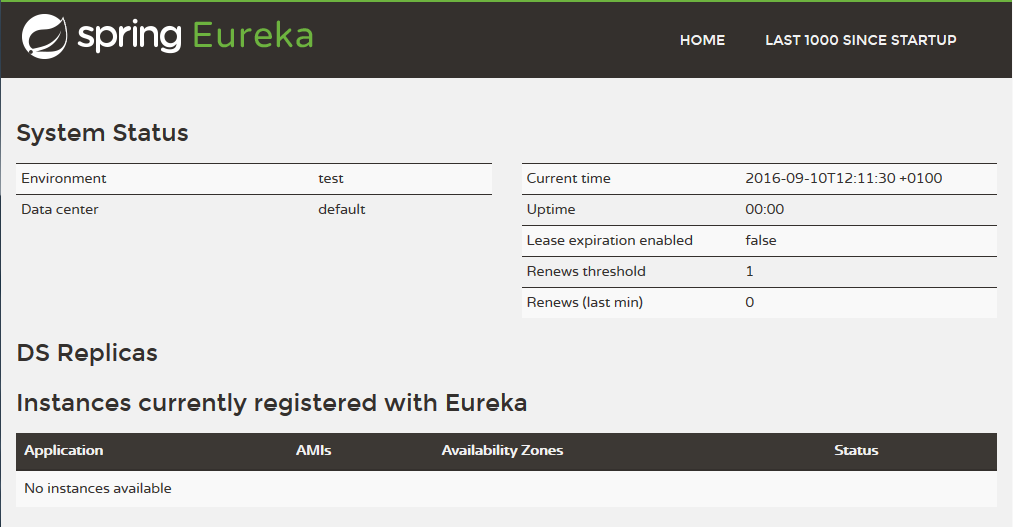
Task: Click the Spring leaf logo icon
Action: [44, 36]
